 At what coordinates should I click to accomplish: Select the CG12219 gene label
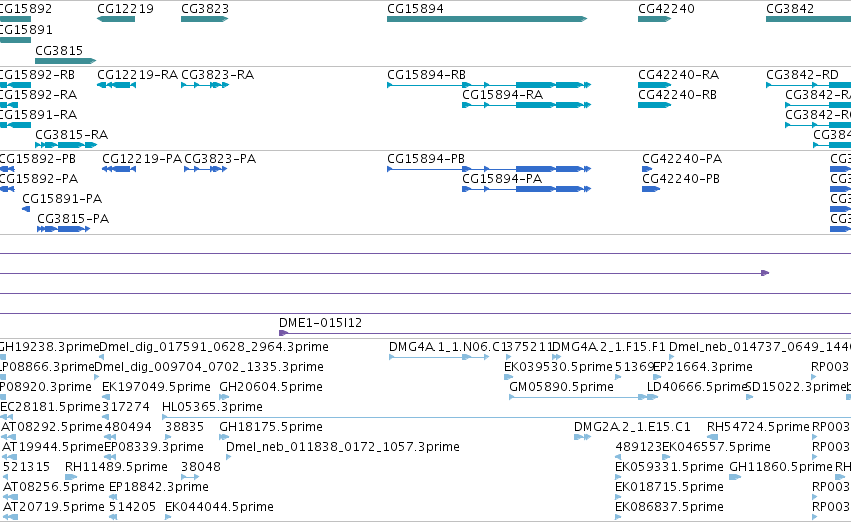tap(125, 9)
